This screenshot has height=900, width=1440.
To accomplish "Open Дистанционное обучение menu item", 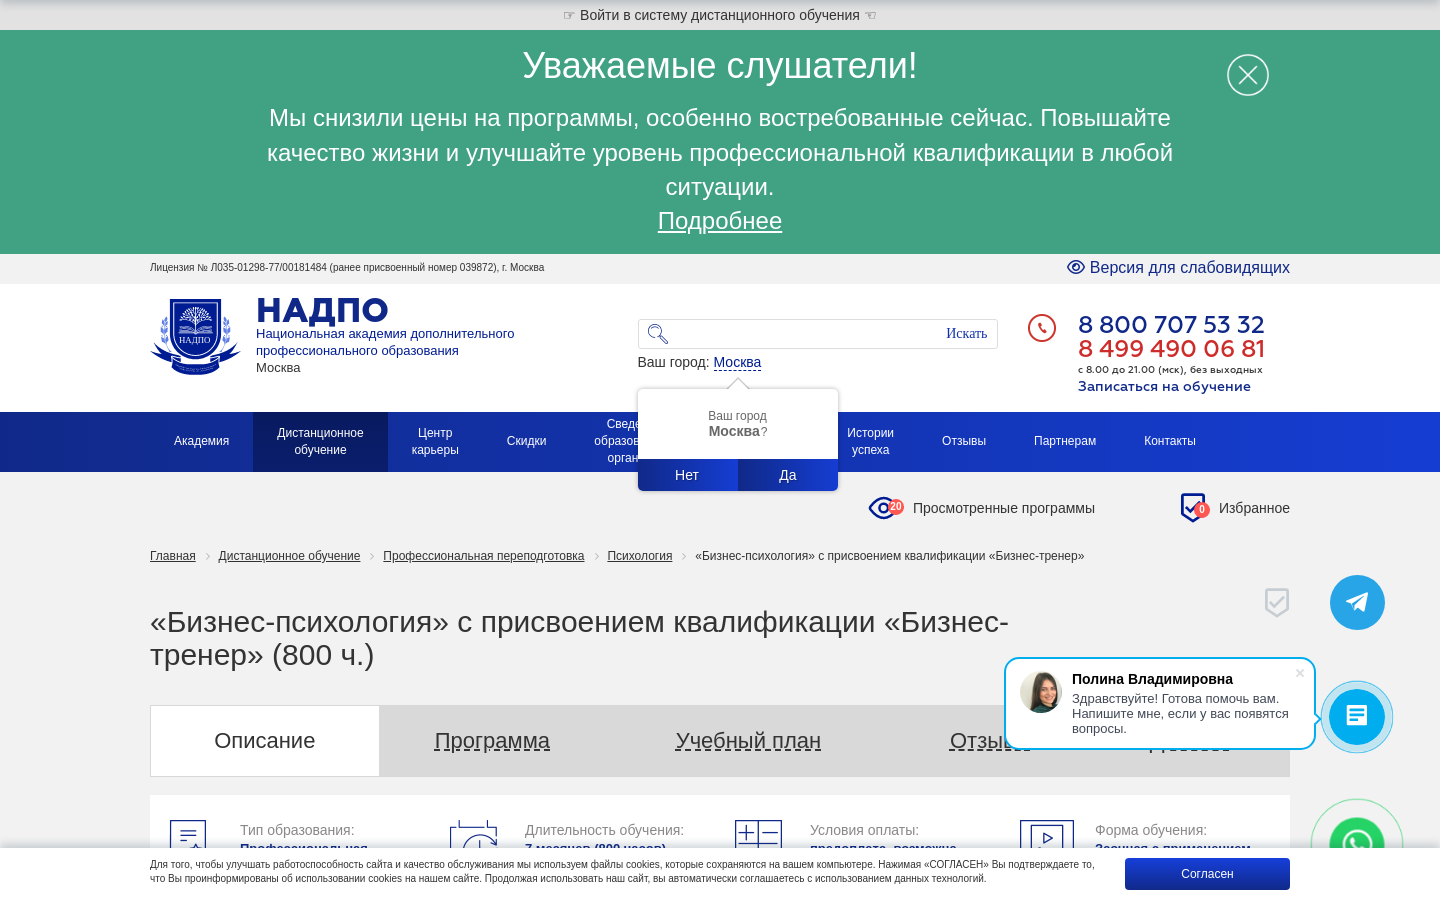I will point(320,441).
